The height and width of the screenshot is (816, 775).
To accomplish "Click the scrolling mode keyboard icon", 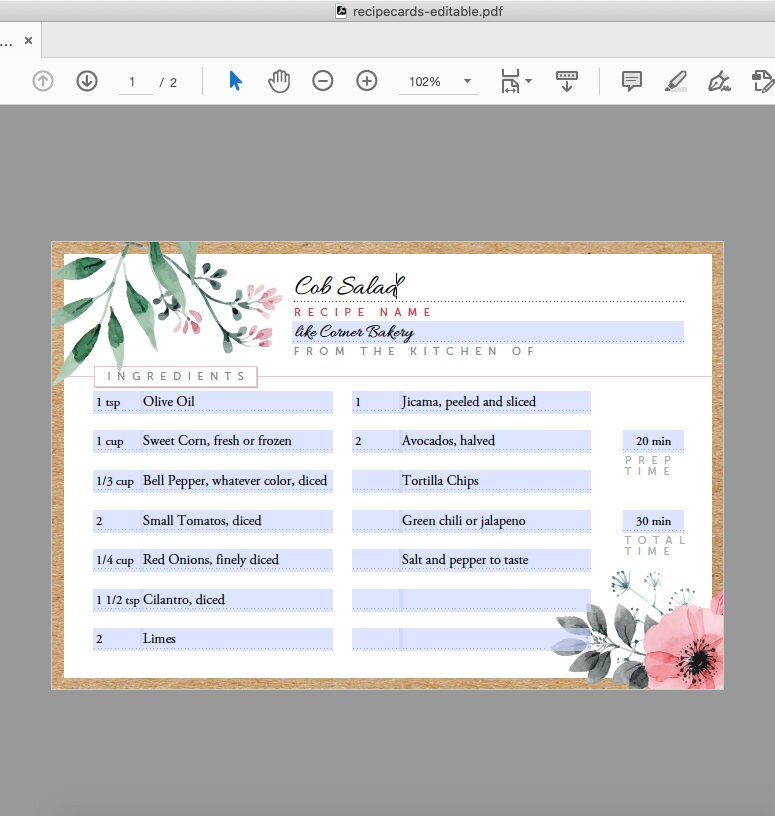I will point(567,81).
